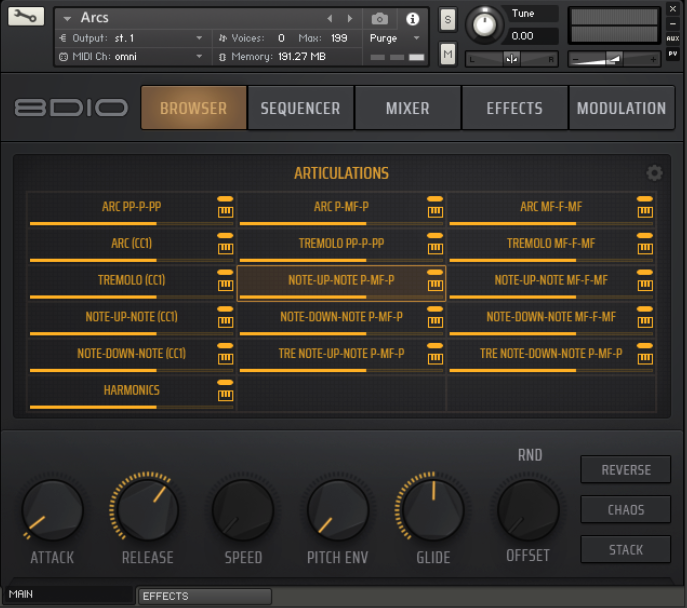Click keyboard icon for HARMONICS

(225, 396)
